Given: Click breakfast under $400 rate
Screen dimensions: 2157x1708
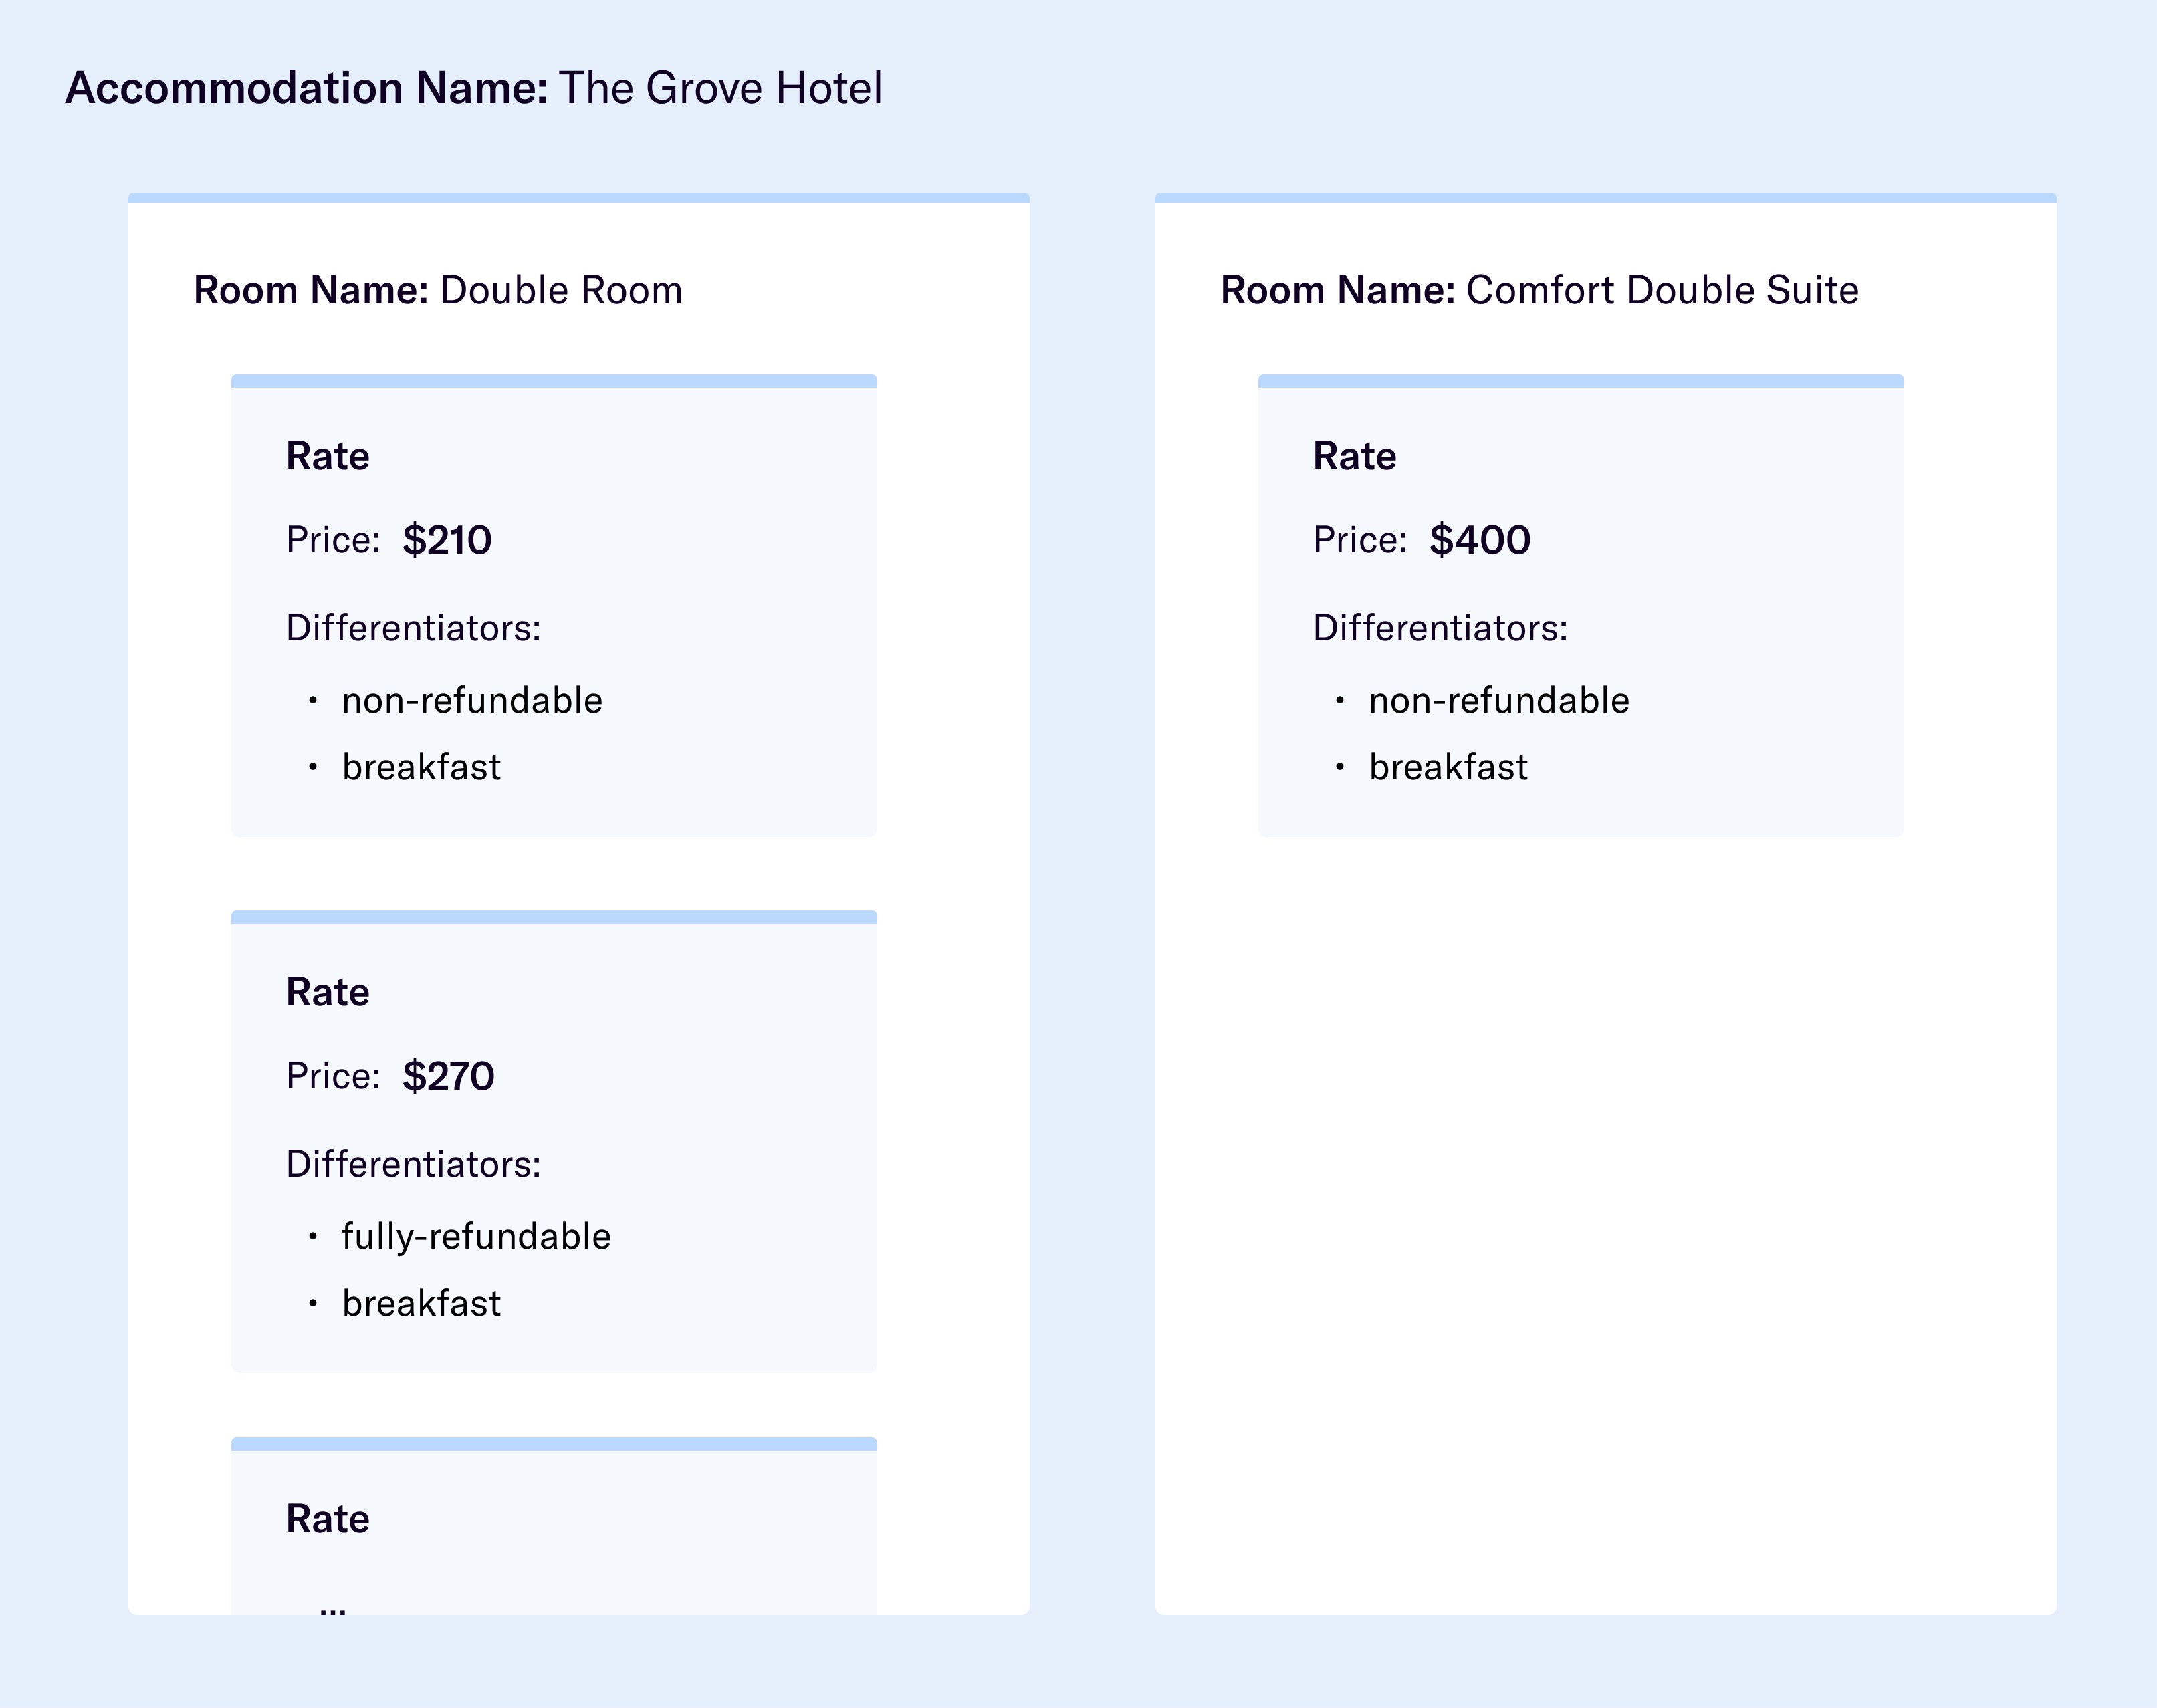Looking at the screenshot, I should coord(1447,767).
